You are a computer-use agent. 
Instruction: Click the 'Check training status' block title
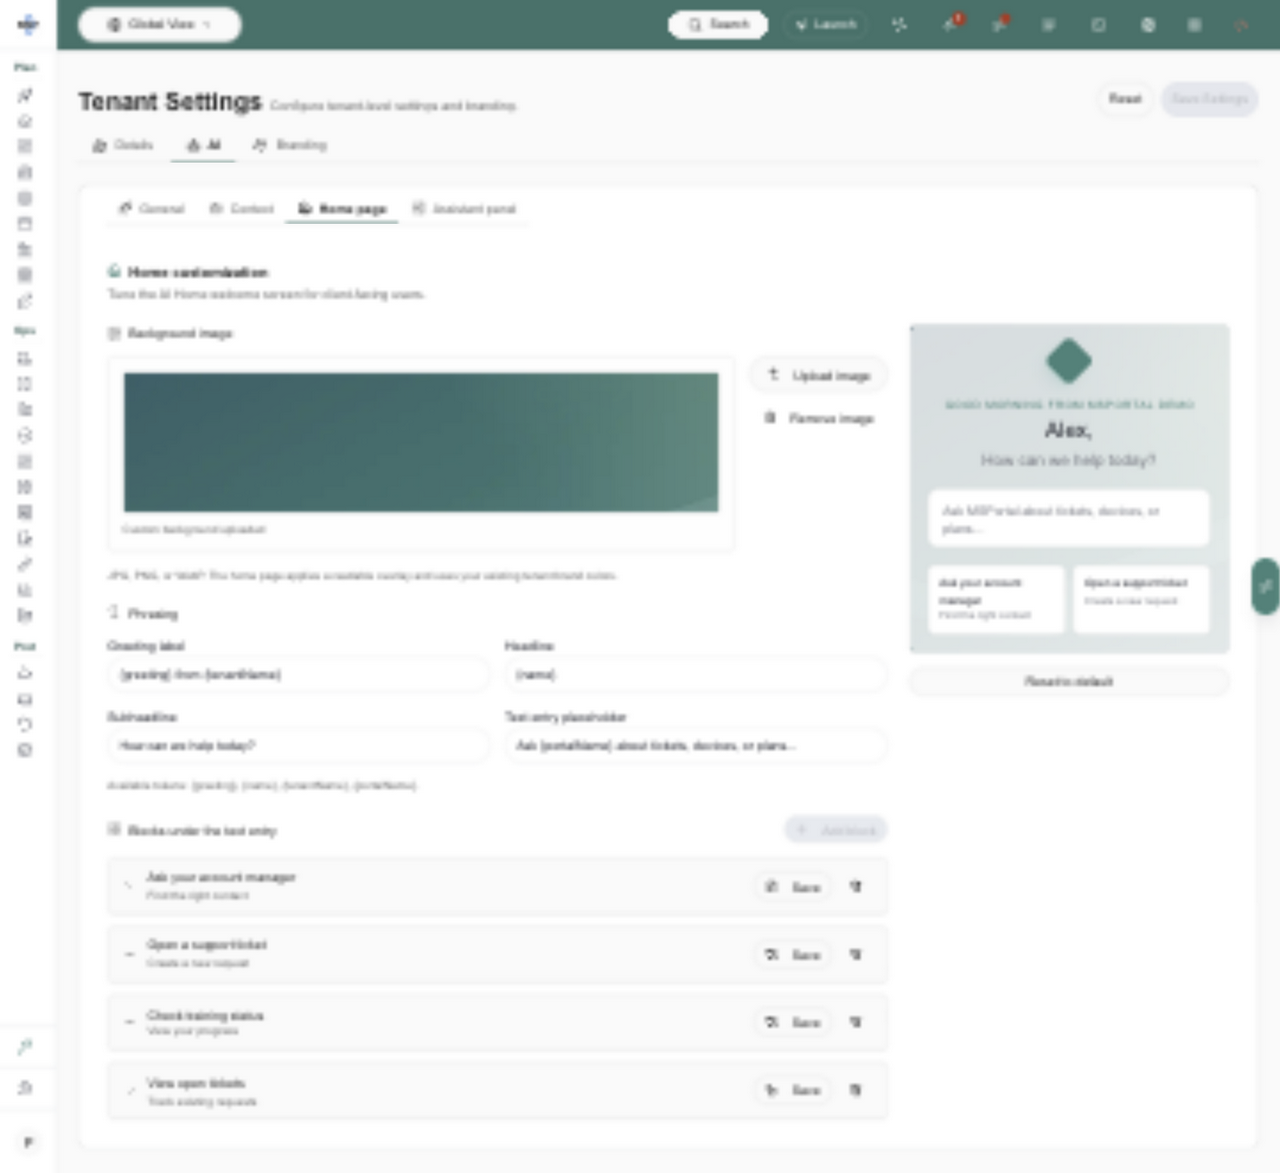click(205, 1015)
